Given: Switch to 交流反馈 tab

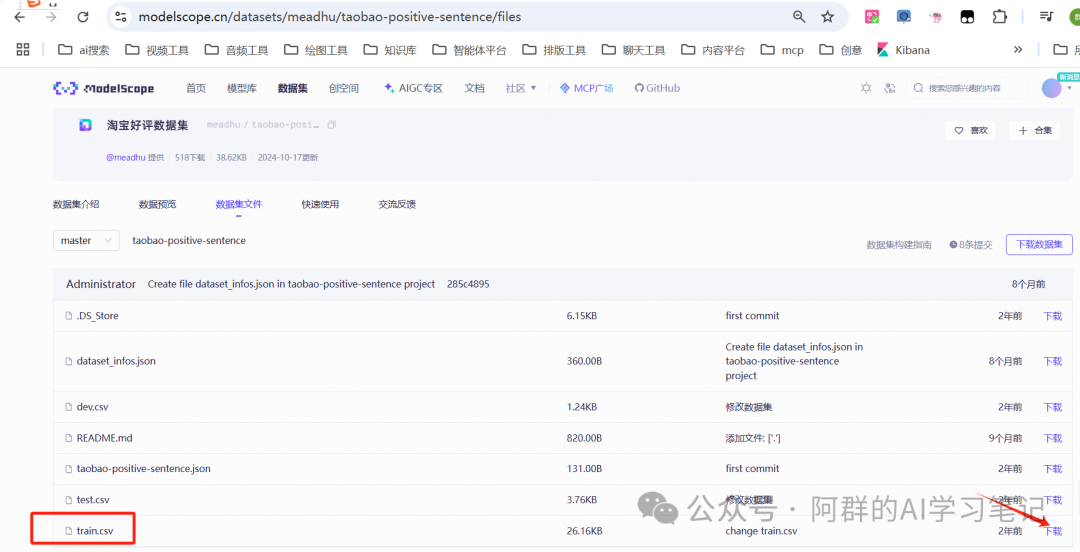Looking at the screenshot, I should pos(397,204).
